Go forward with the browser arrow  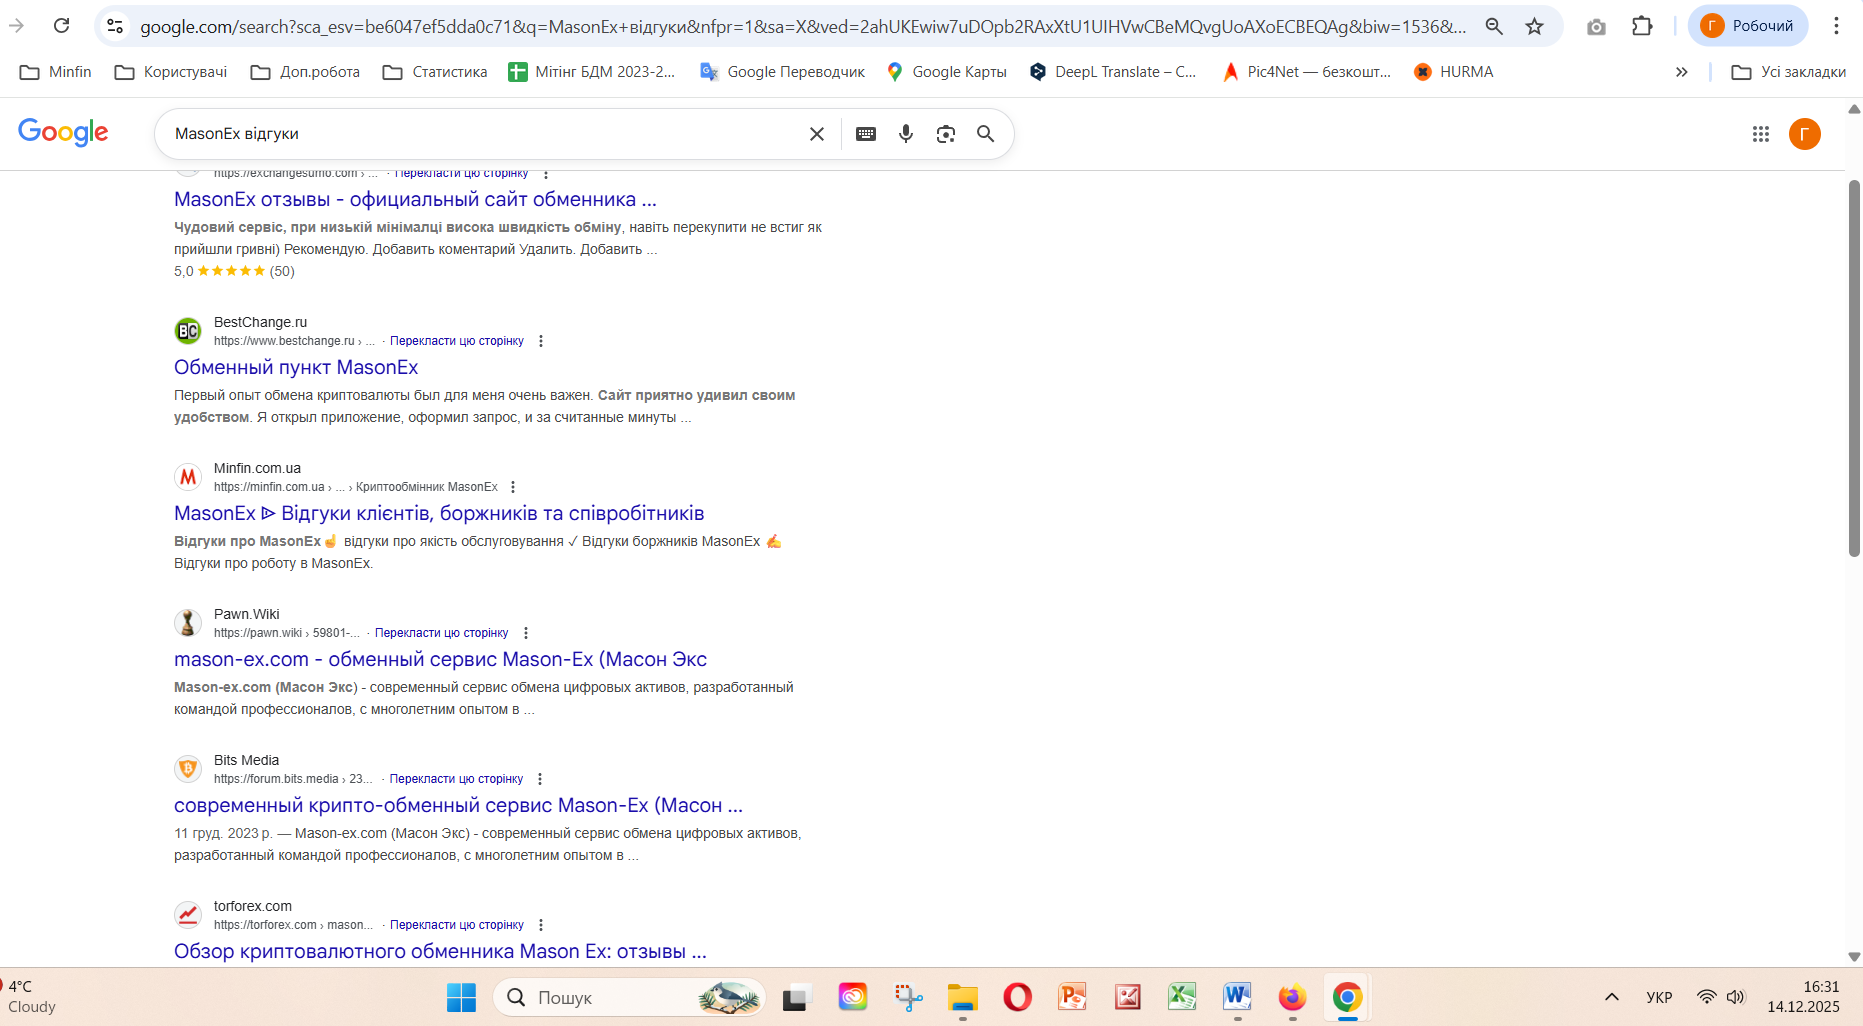click(x=16, y=26)
